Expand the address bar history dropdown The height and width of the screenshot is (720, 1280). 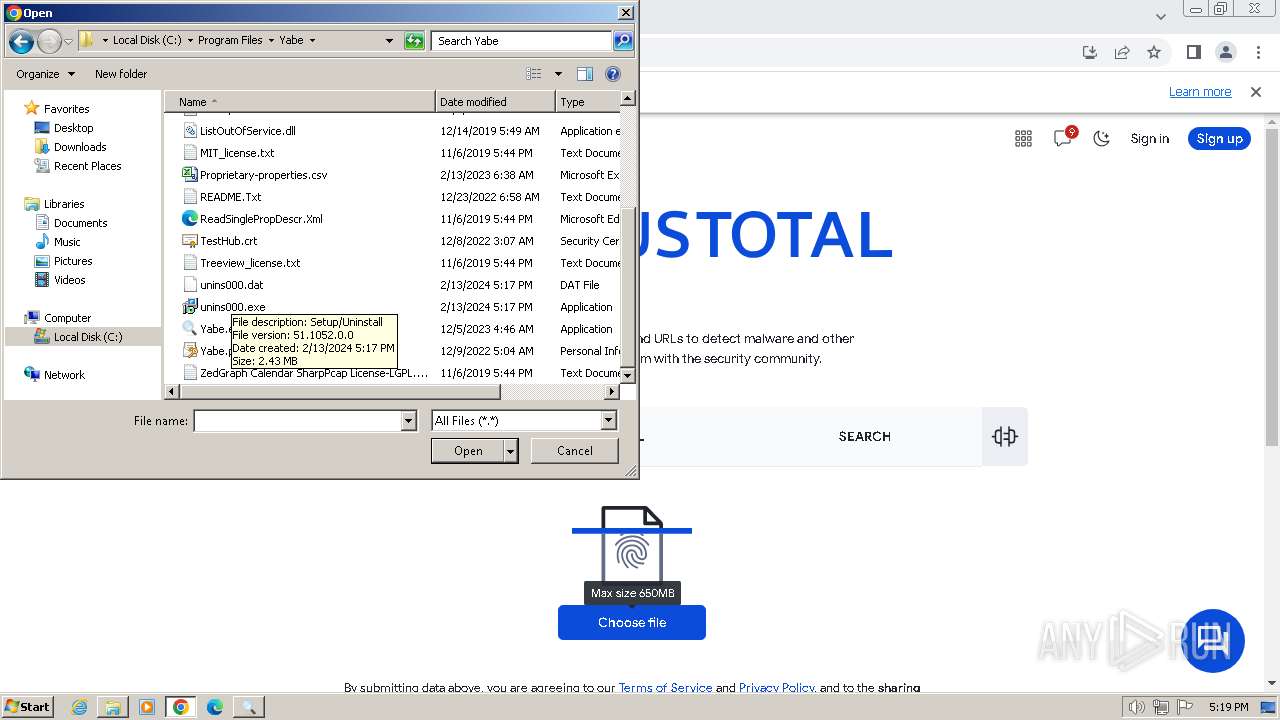[389, 41]
